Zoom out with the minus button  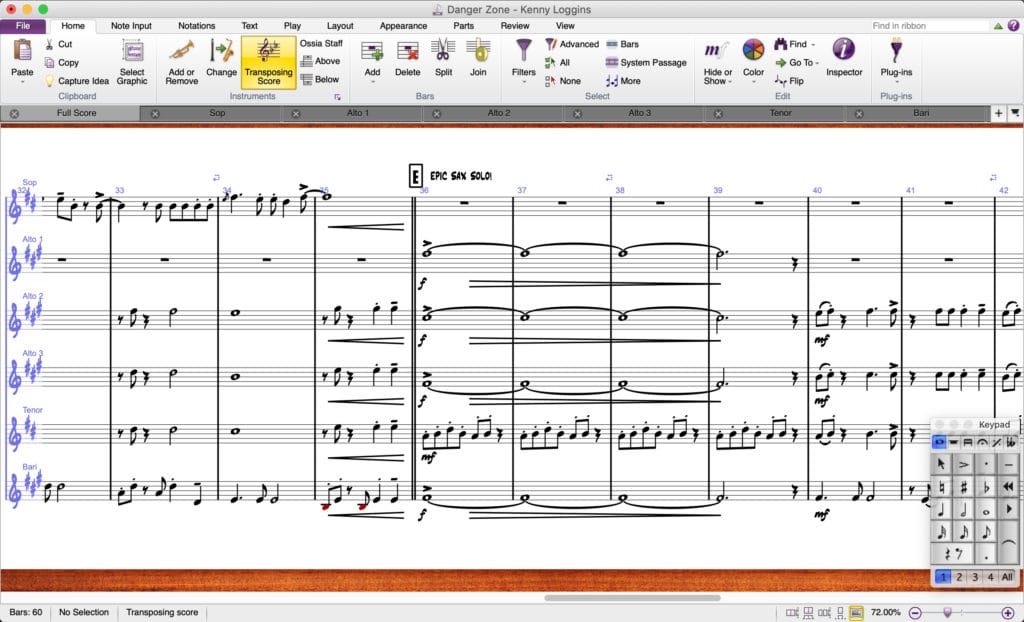[x=915, y=613]
